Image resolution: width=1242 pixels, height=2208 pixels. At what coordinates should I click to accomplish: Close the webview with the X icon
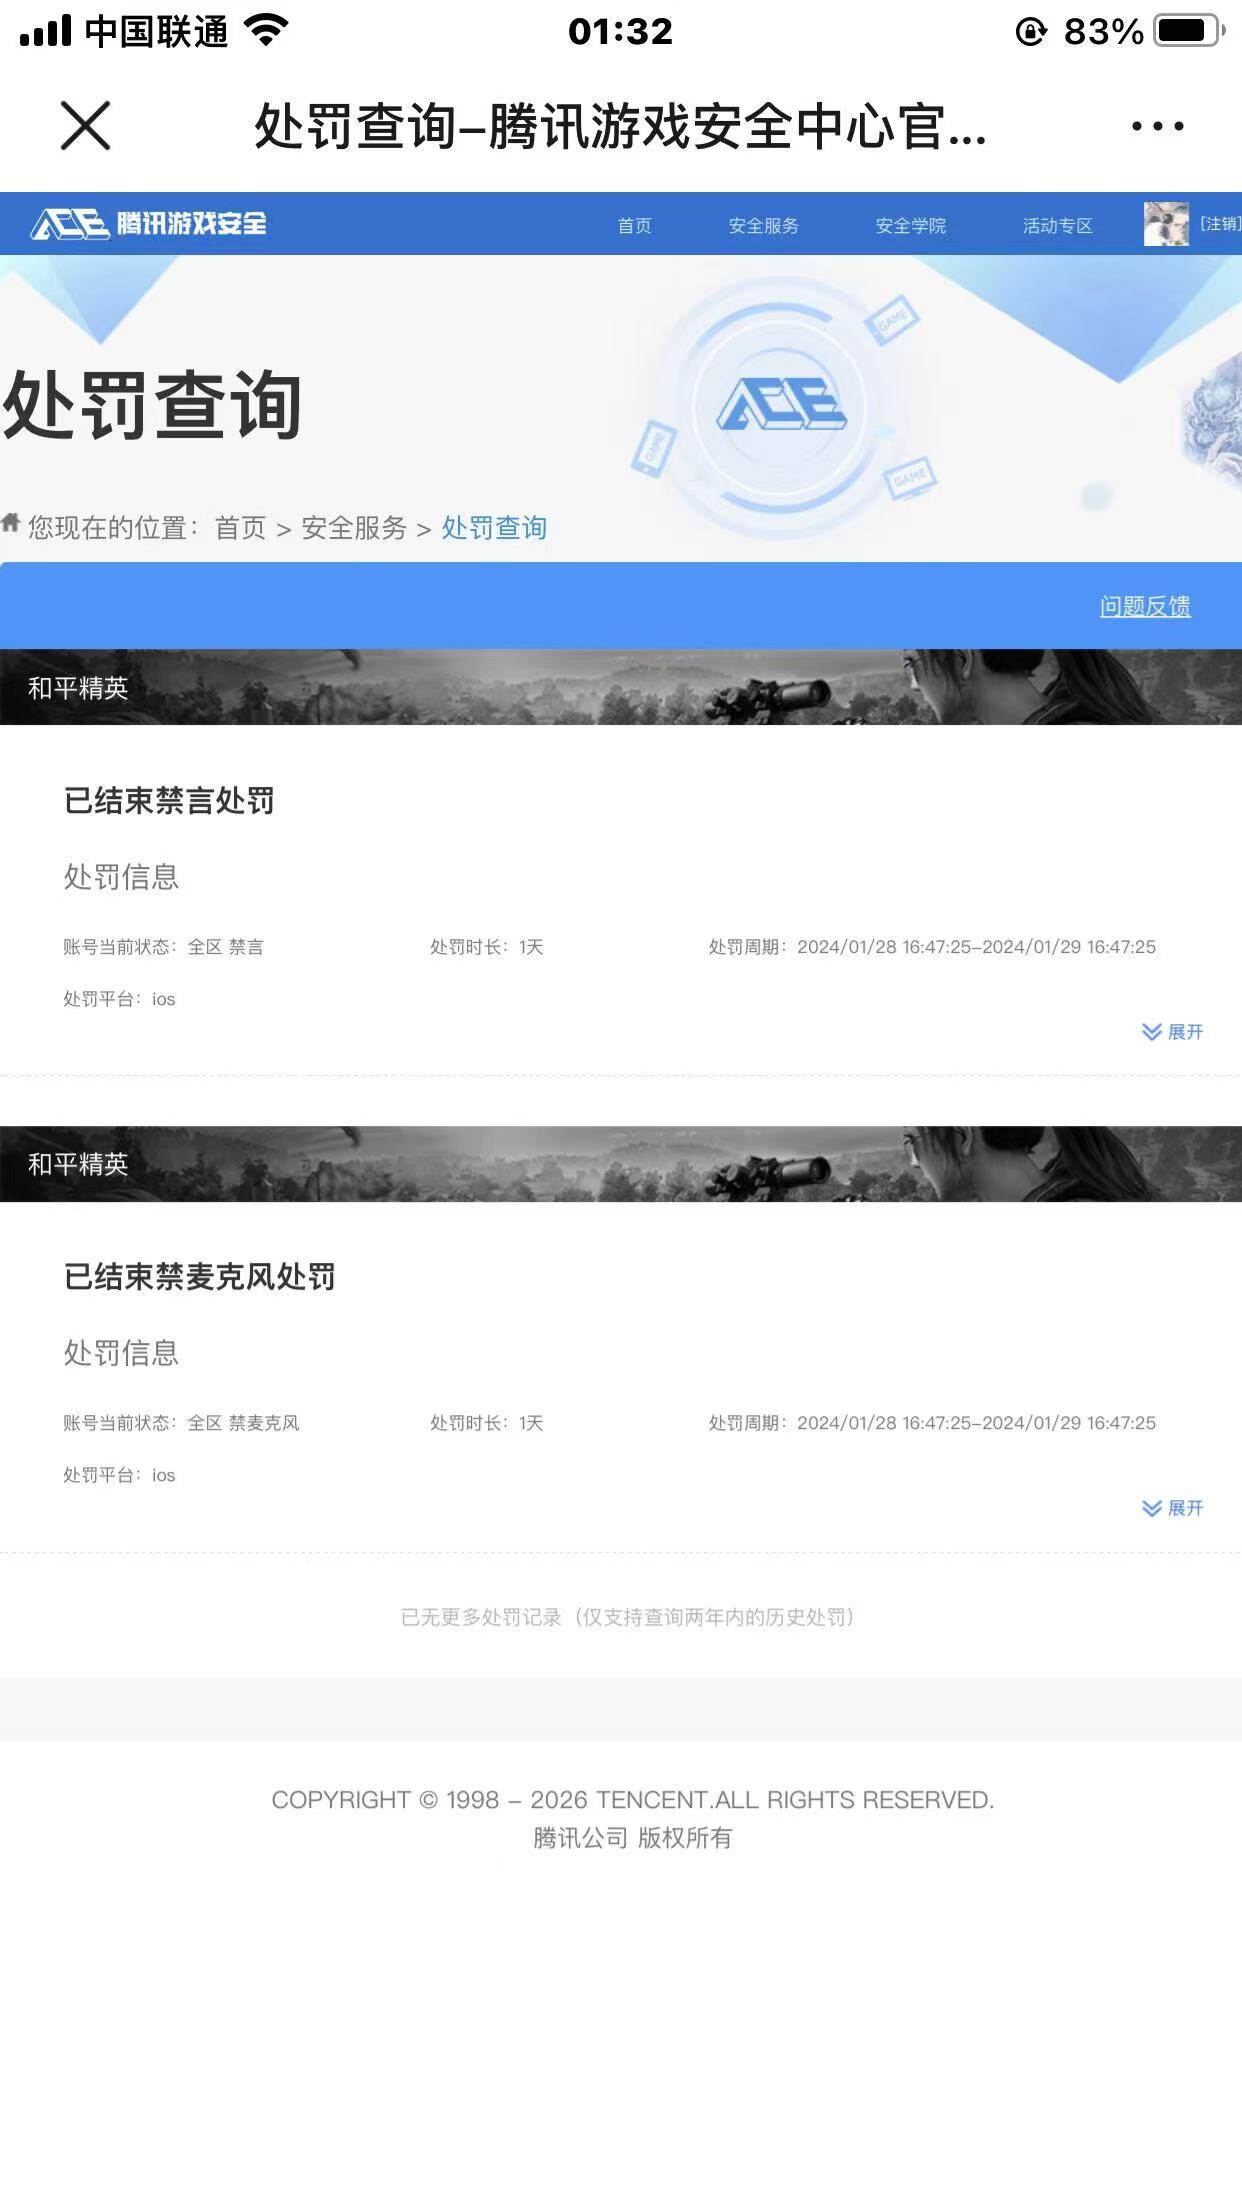click(x=85, y=126)
